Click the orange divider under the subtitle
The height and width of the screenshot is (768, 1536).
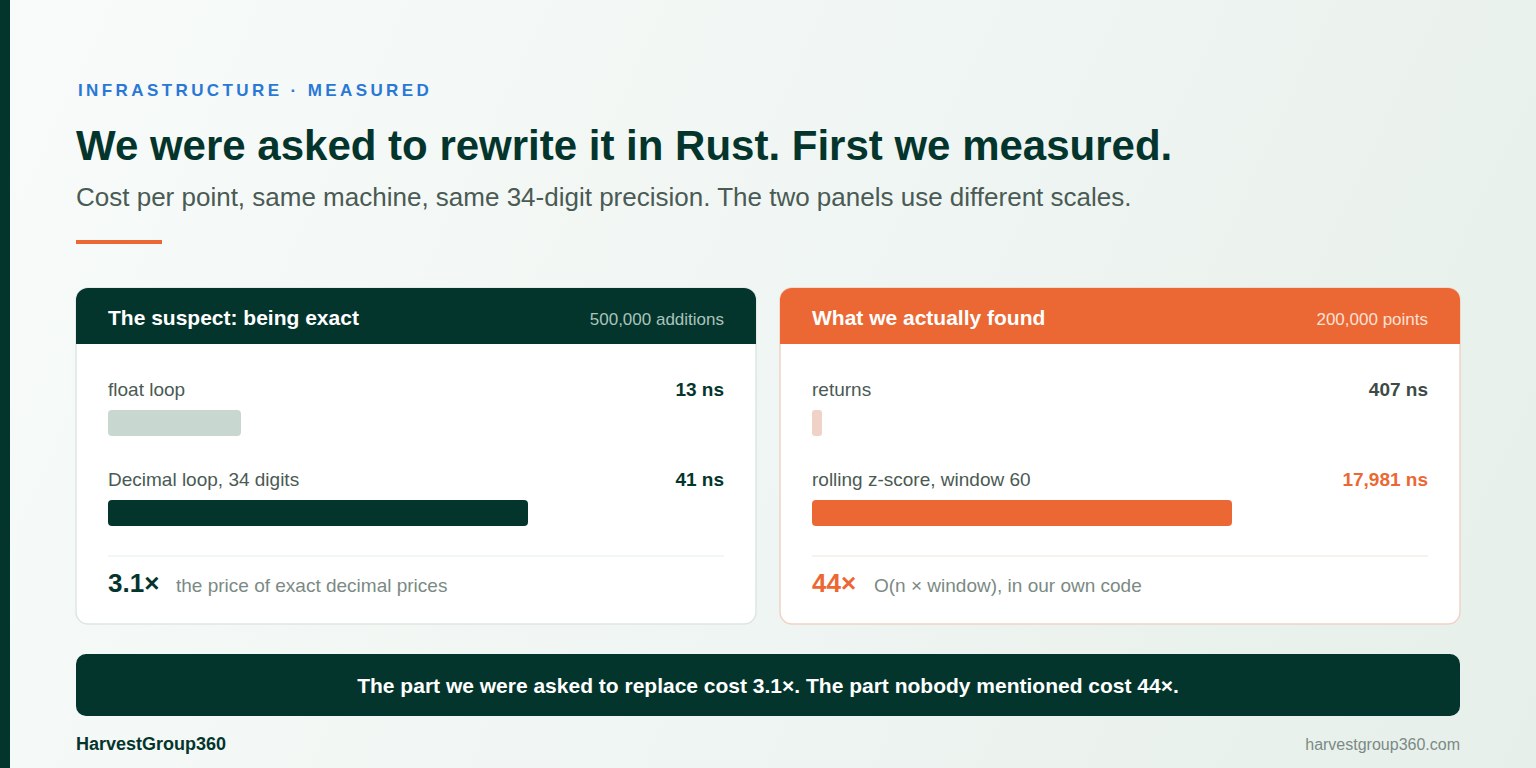119,242
